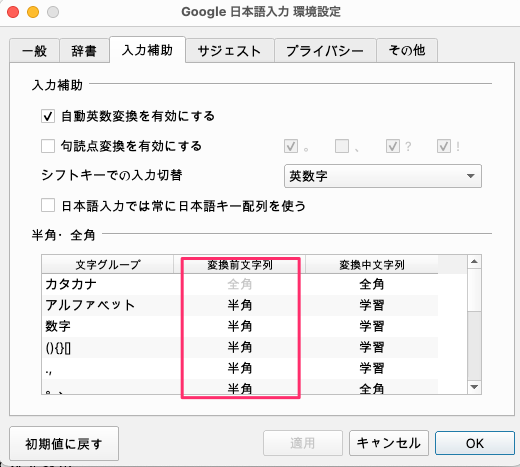This screenshot has width=520, height=467.
Task: Open the 辞書 tab
Action: (x=84, y=51)
